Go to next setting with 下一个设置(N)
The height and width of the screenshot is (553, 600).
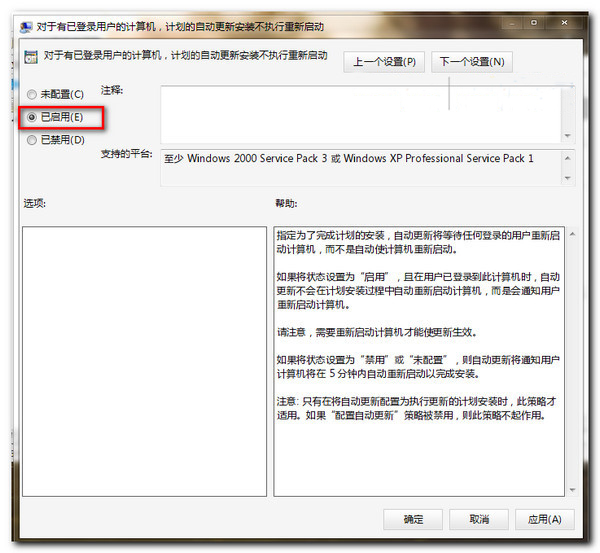pos(472,62)
